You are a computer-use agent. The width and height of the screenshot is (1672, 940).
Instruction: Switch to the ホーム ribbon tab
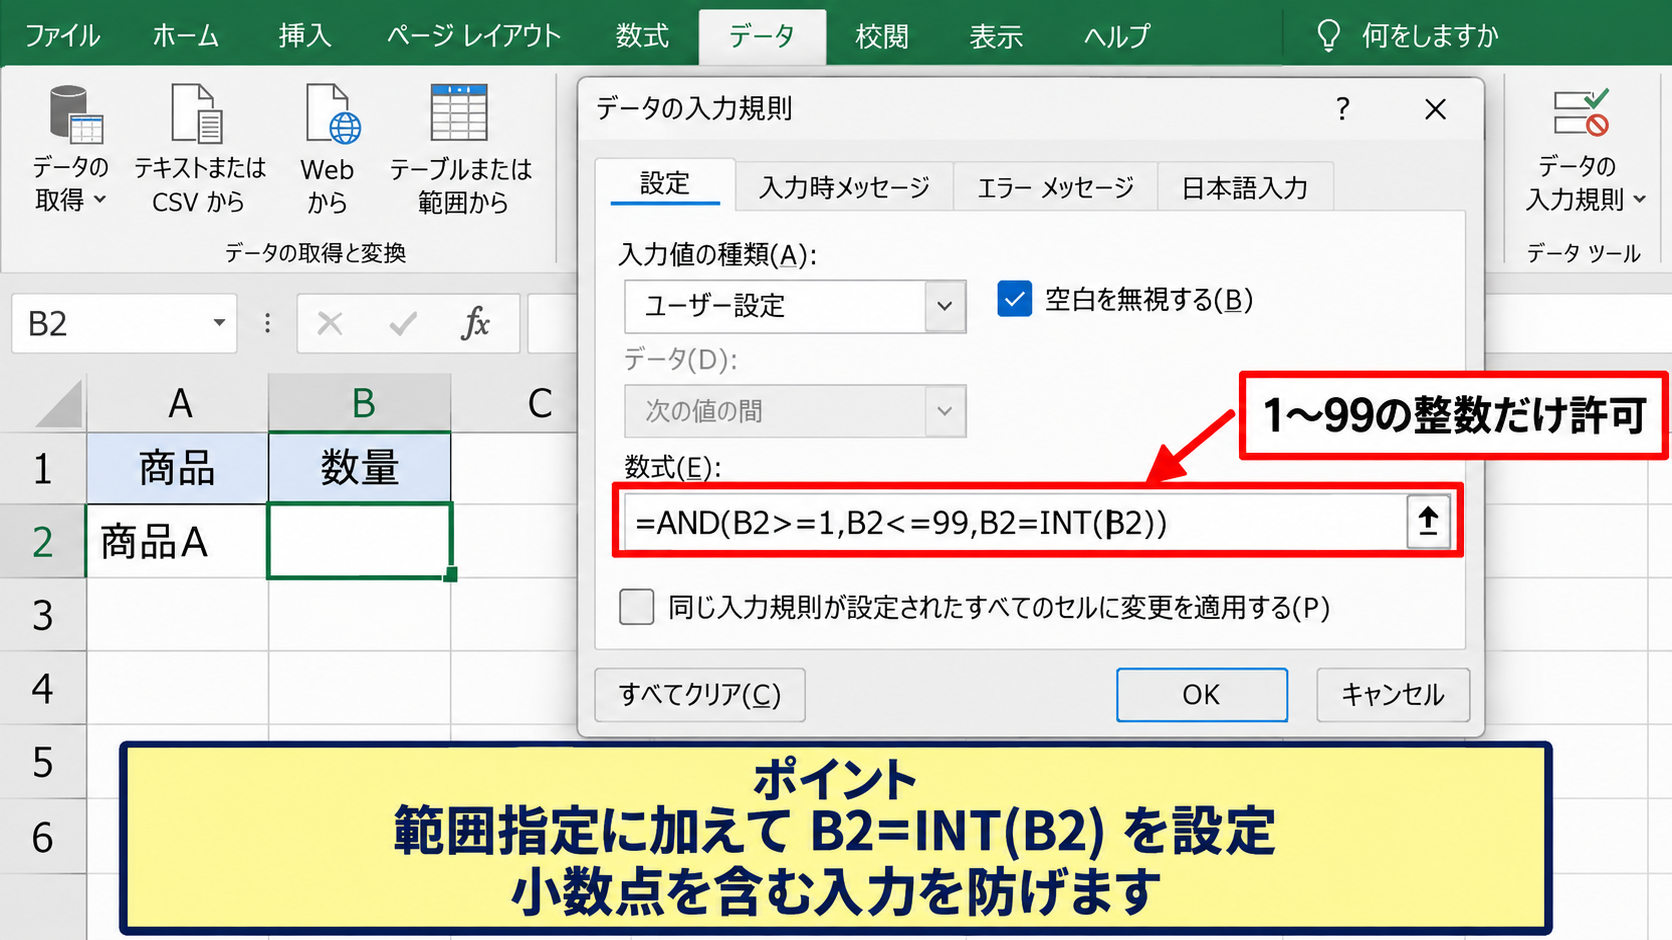click(186, 36)
